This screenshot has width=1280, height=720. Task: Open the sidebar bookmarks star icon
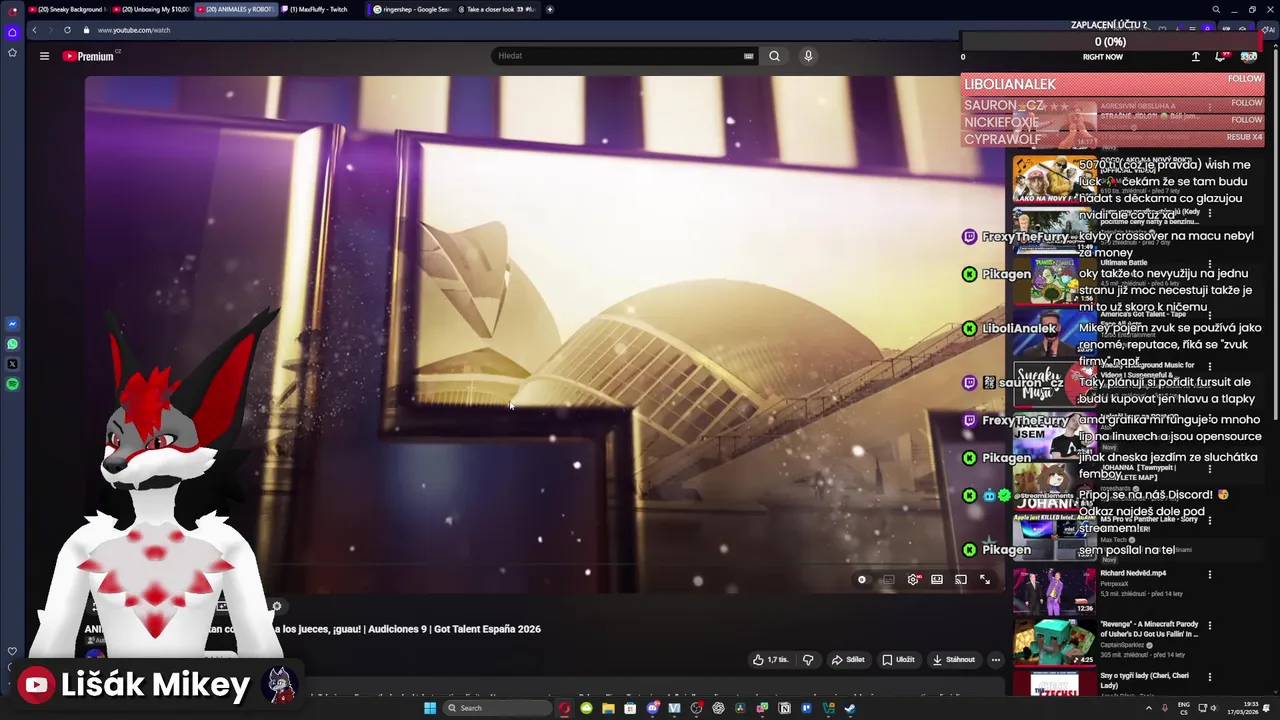tap(12, 52)
